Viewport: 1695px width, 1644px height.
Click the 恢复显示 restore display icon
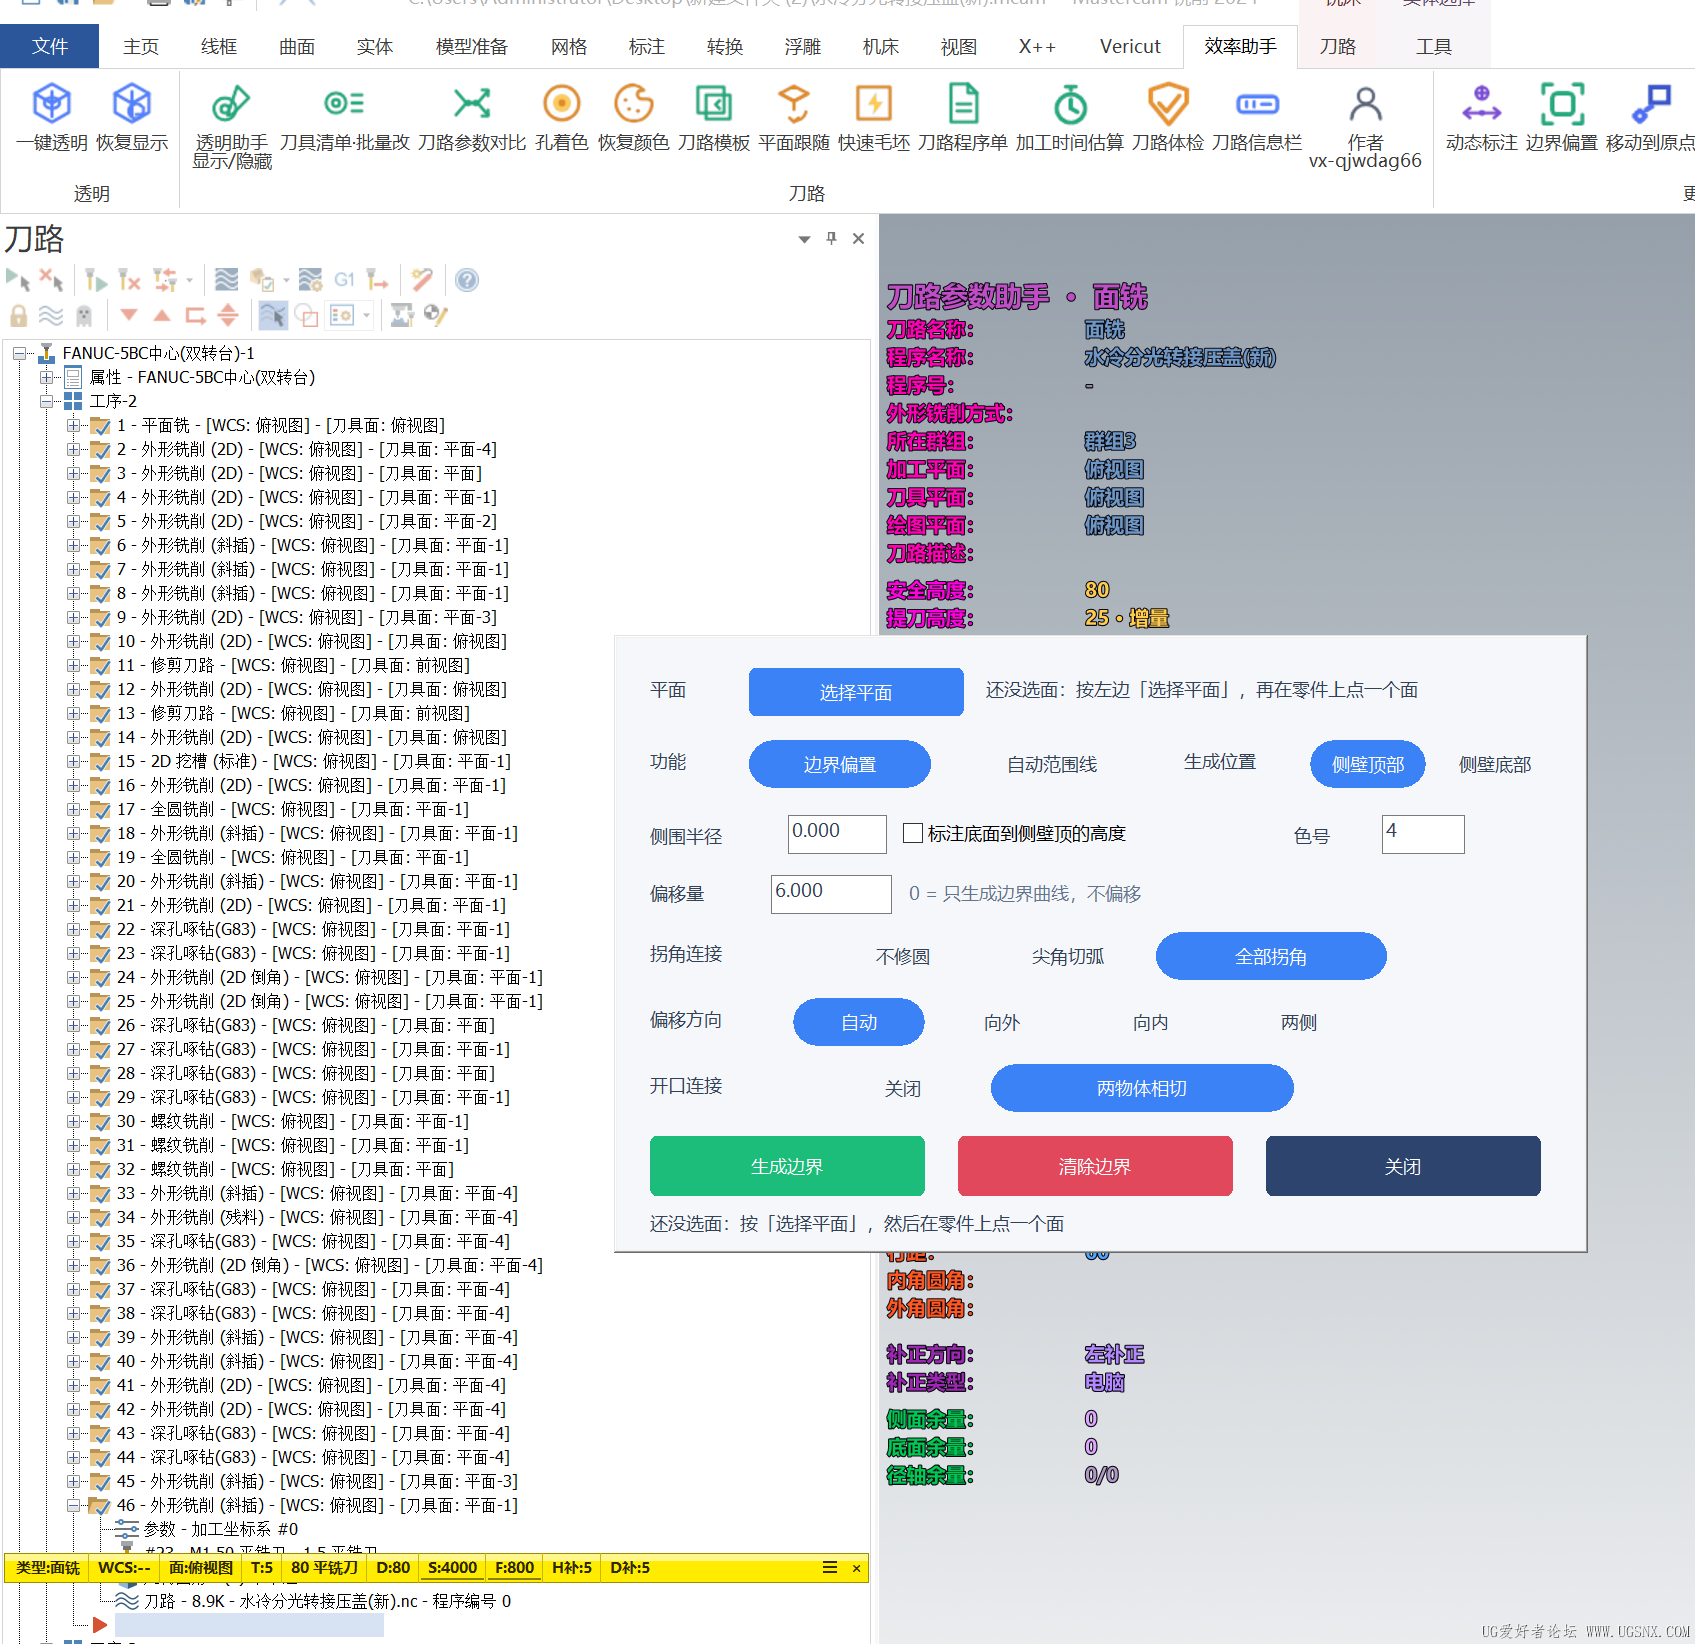click(131, 104)
